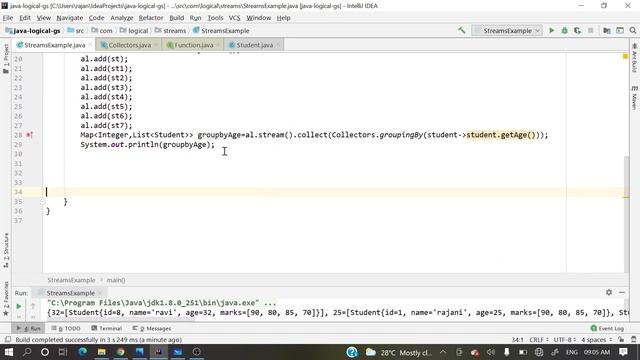Open Run panel settings gear
Viewport: 640px width, 360px height.
(609, 292)
